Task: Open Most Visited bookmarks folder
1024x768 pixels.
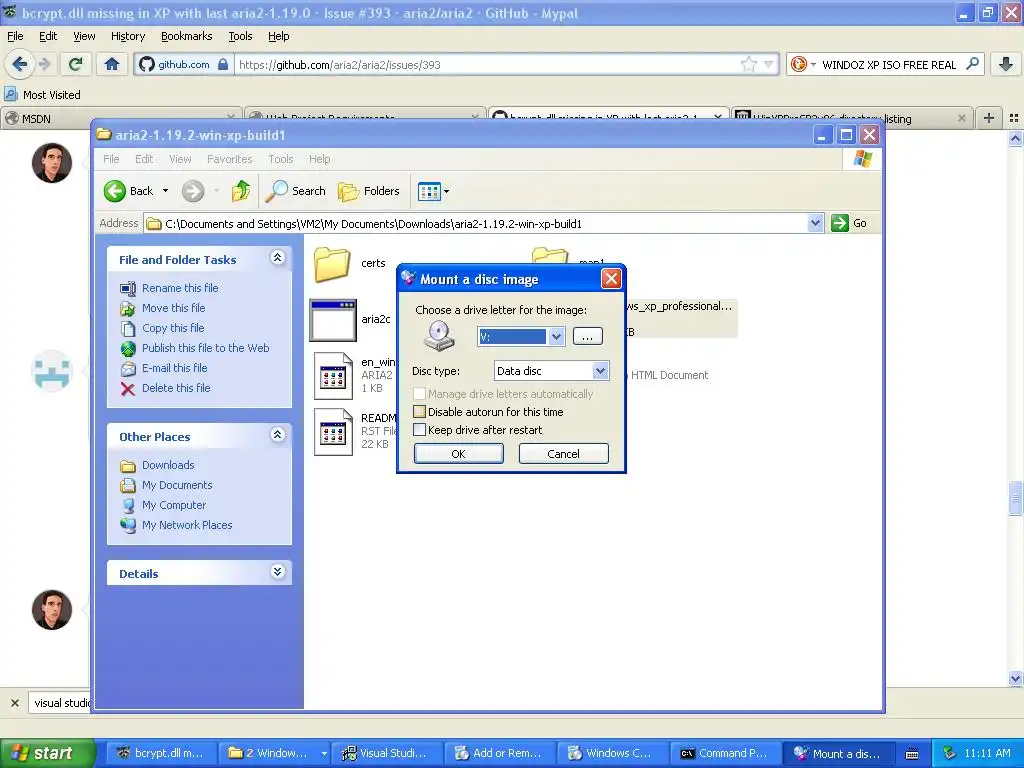Action: (43, 95)
